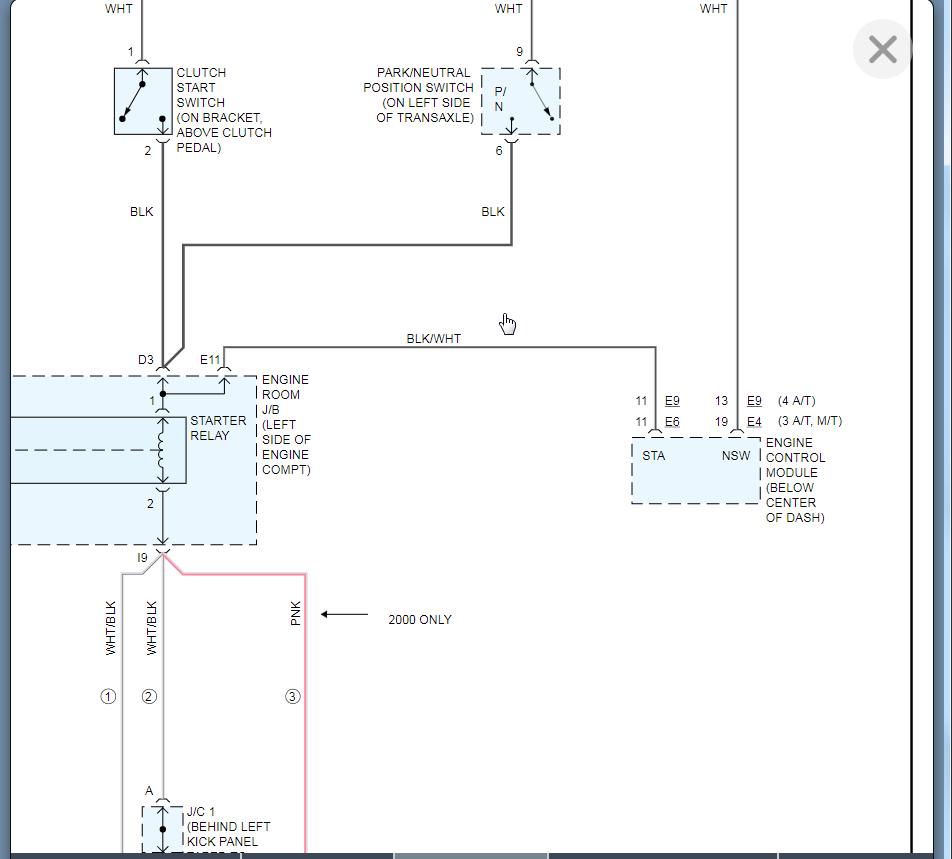Click the park/neutral switch dashed symbol box
This screenshot has height=859, width=952.
520,101
